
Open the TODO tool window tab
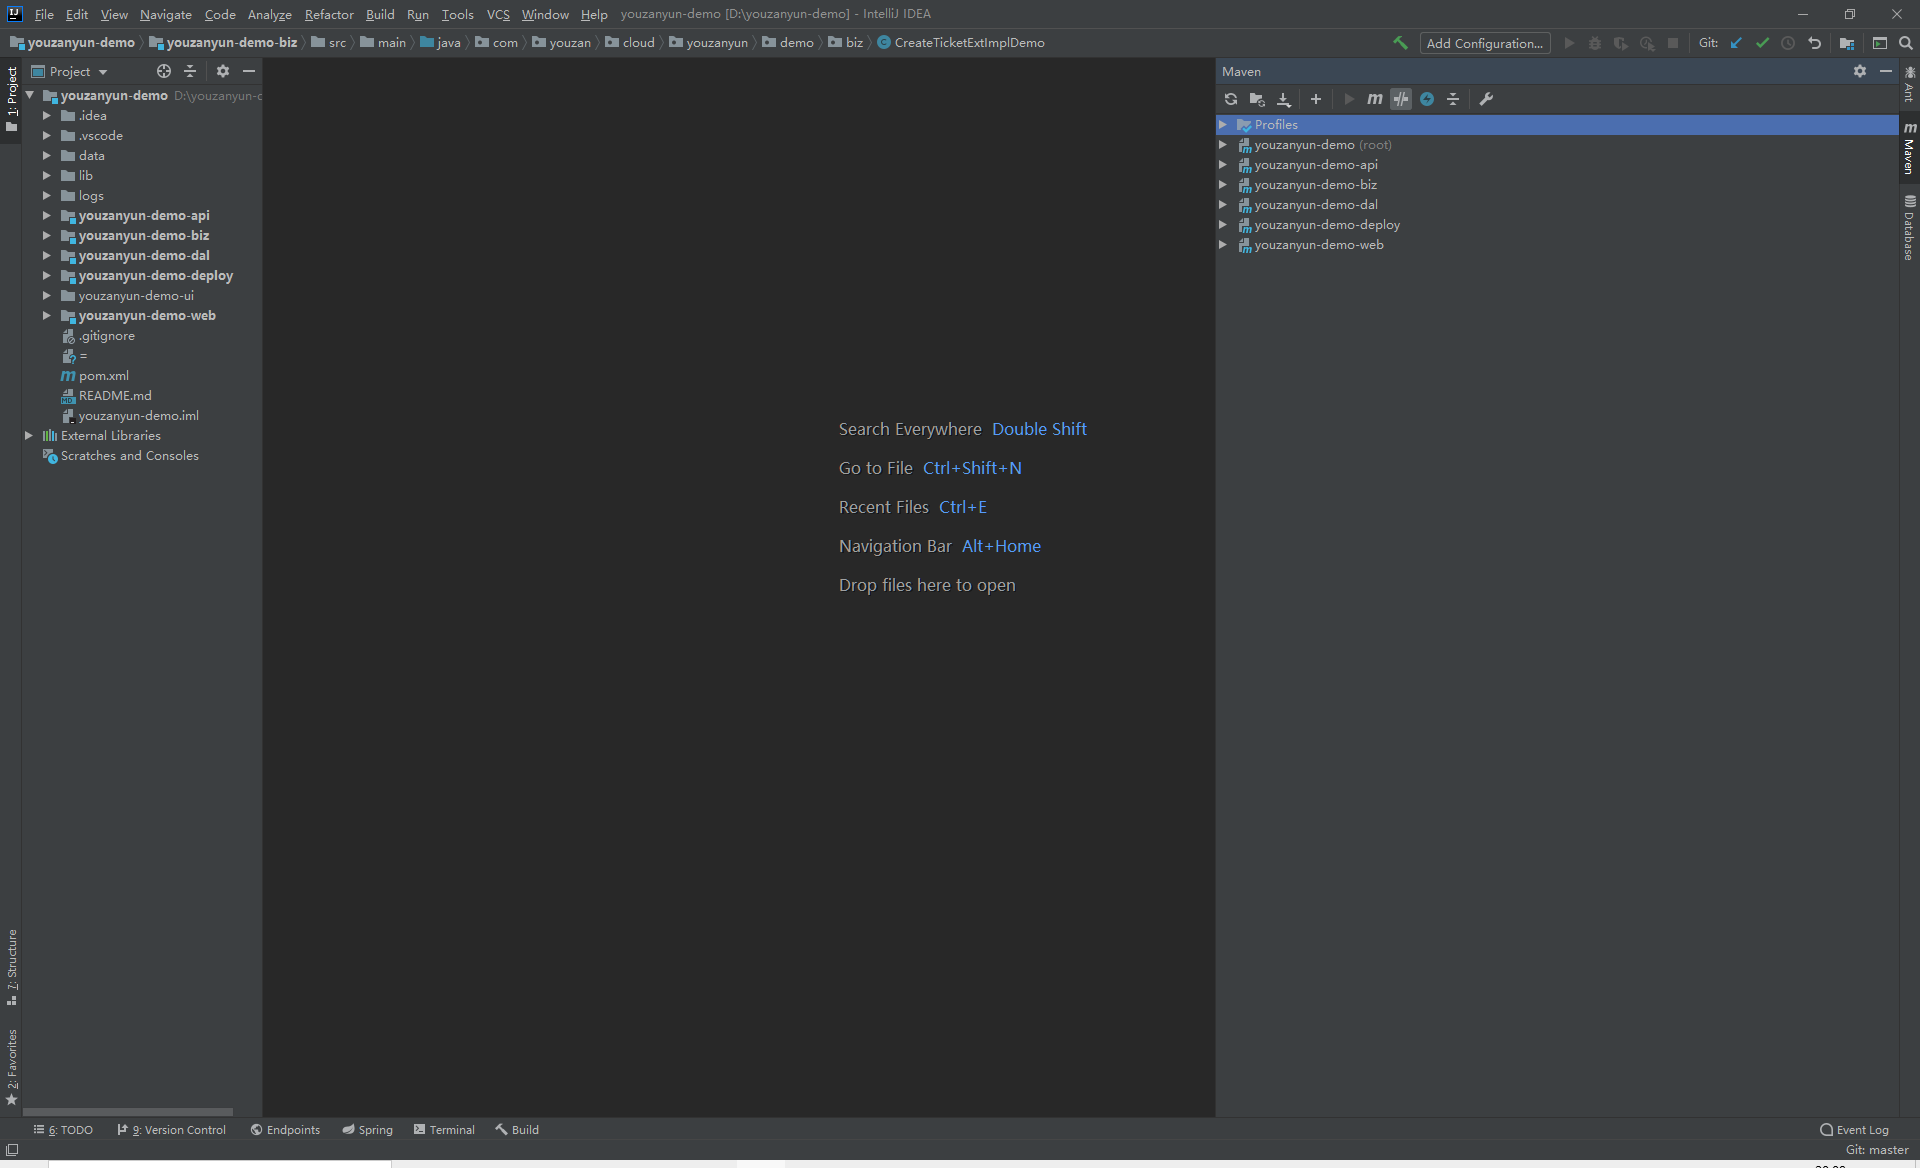pos(63,1130)
